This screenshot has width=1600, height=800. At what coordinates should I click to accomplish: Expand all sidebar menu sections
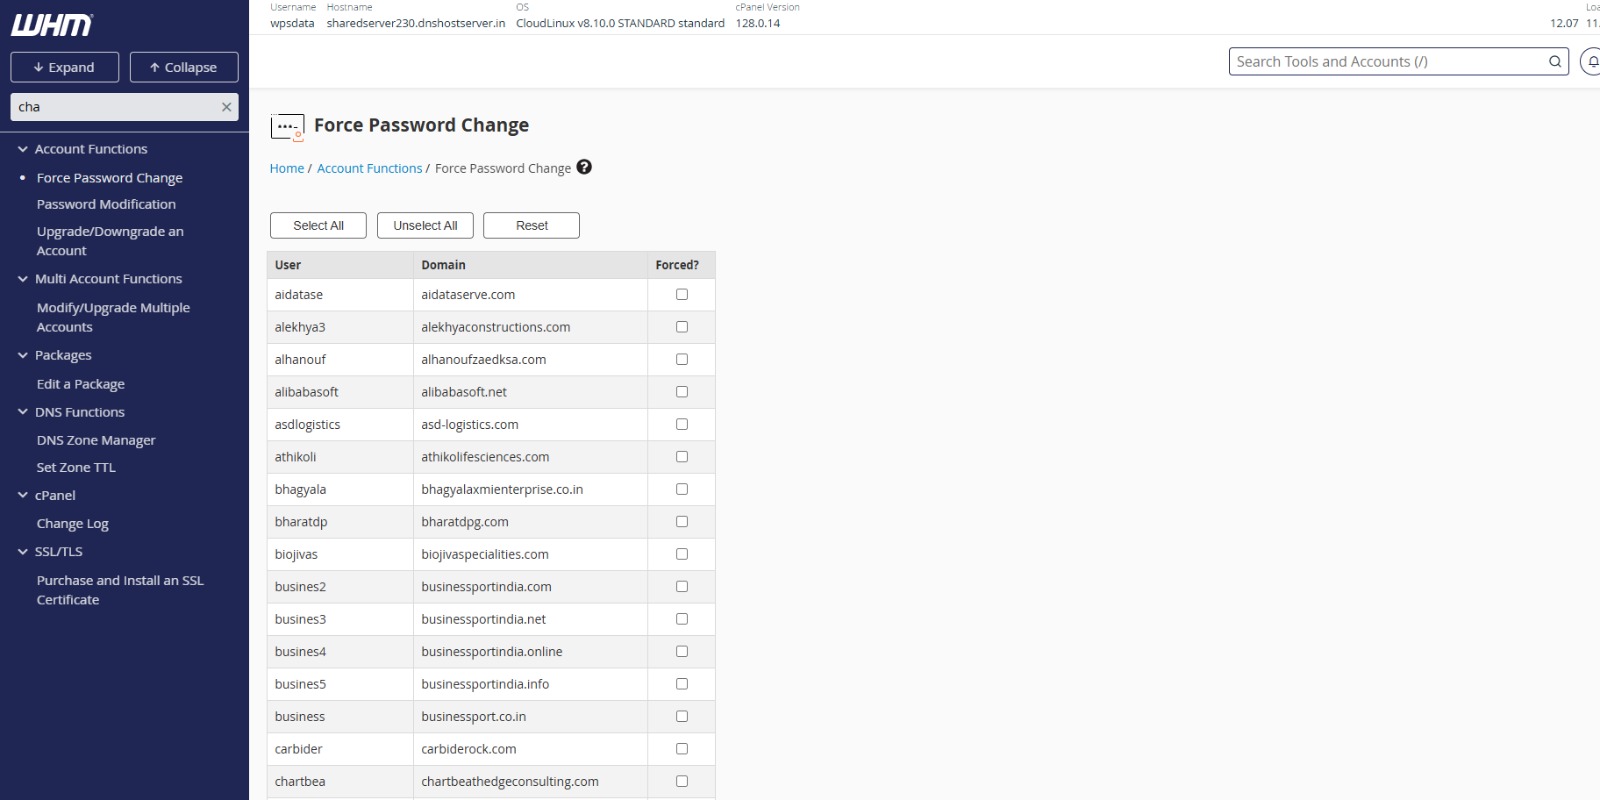(64, 67)
